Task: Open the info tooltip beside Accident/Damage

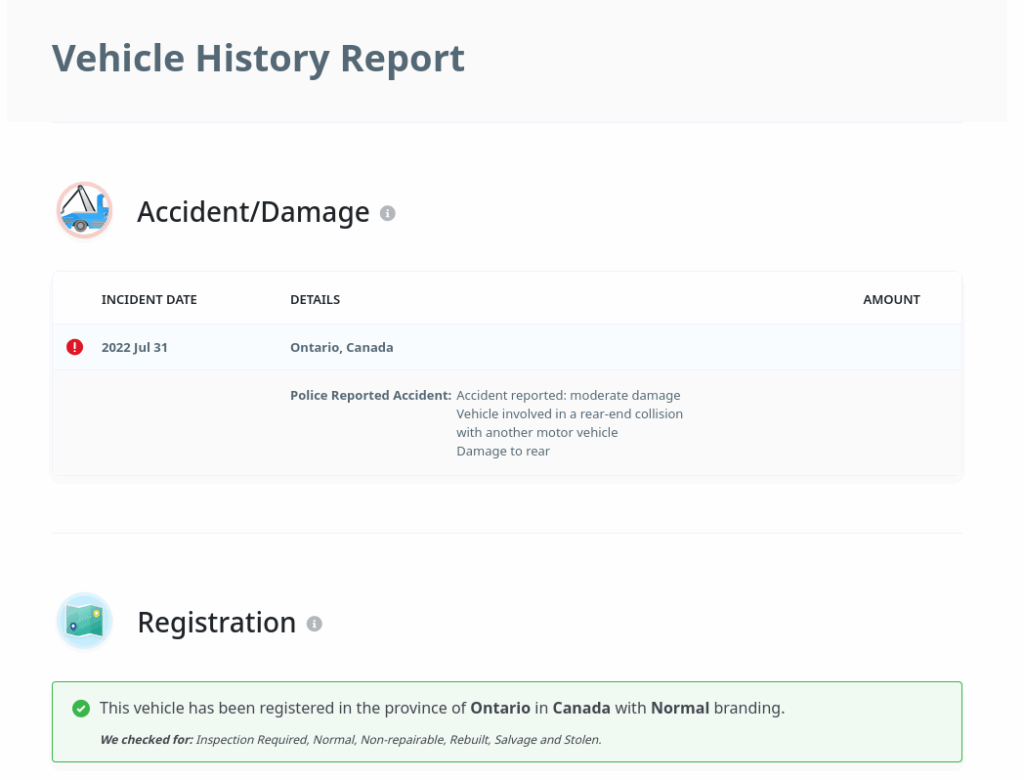Action: (x=387, y=214)
